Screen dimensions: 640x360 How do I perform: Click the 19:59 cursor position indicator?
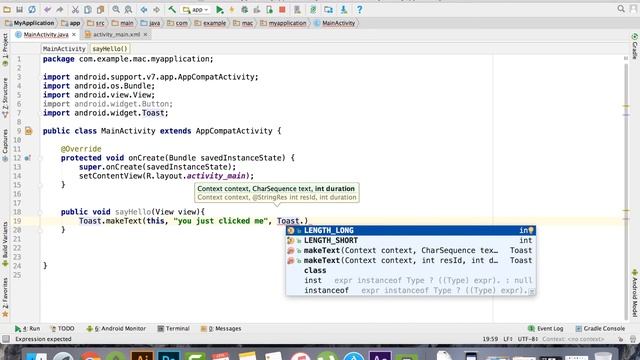click(490, 339)
